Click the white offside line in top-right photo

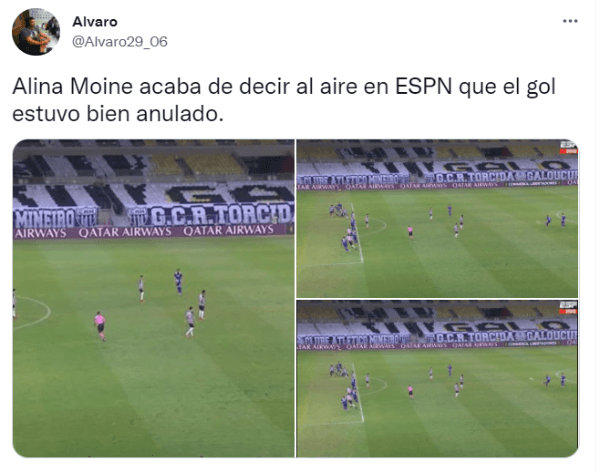357,233
